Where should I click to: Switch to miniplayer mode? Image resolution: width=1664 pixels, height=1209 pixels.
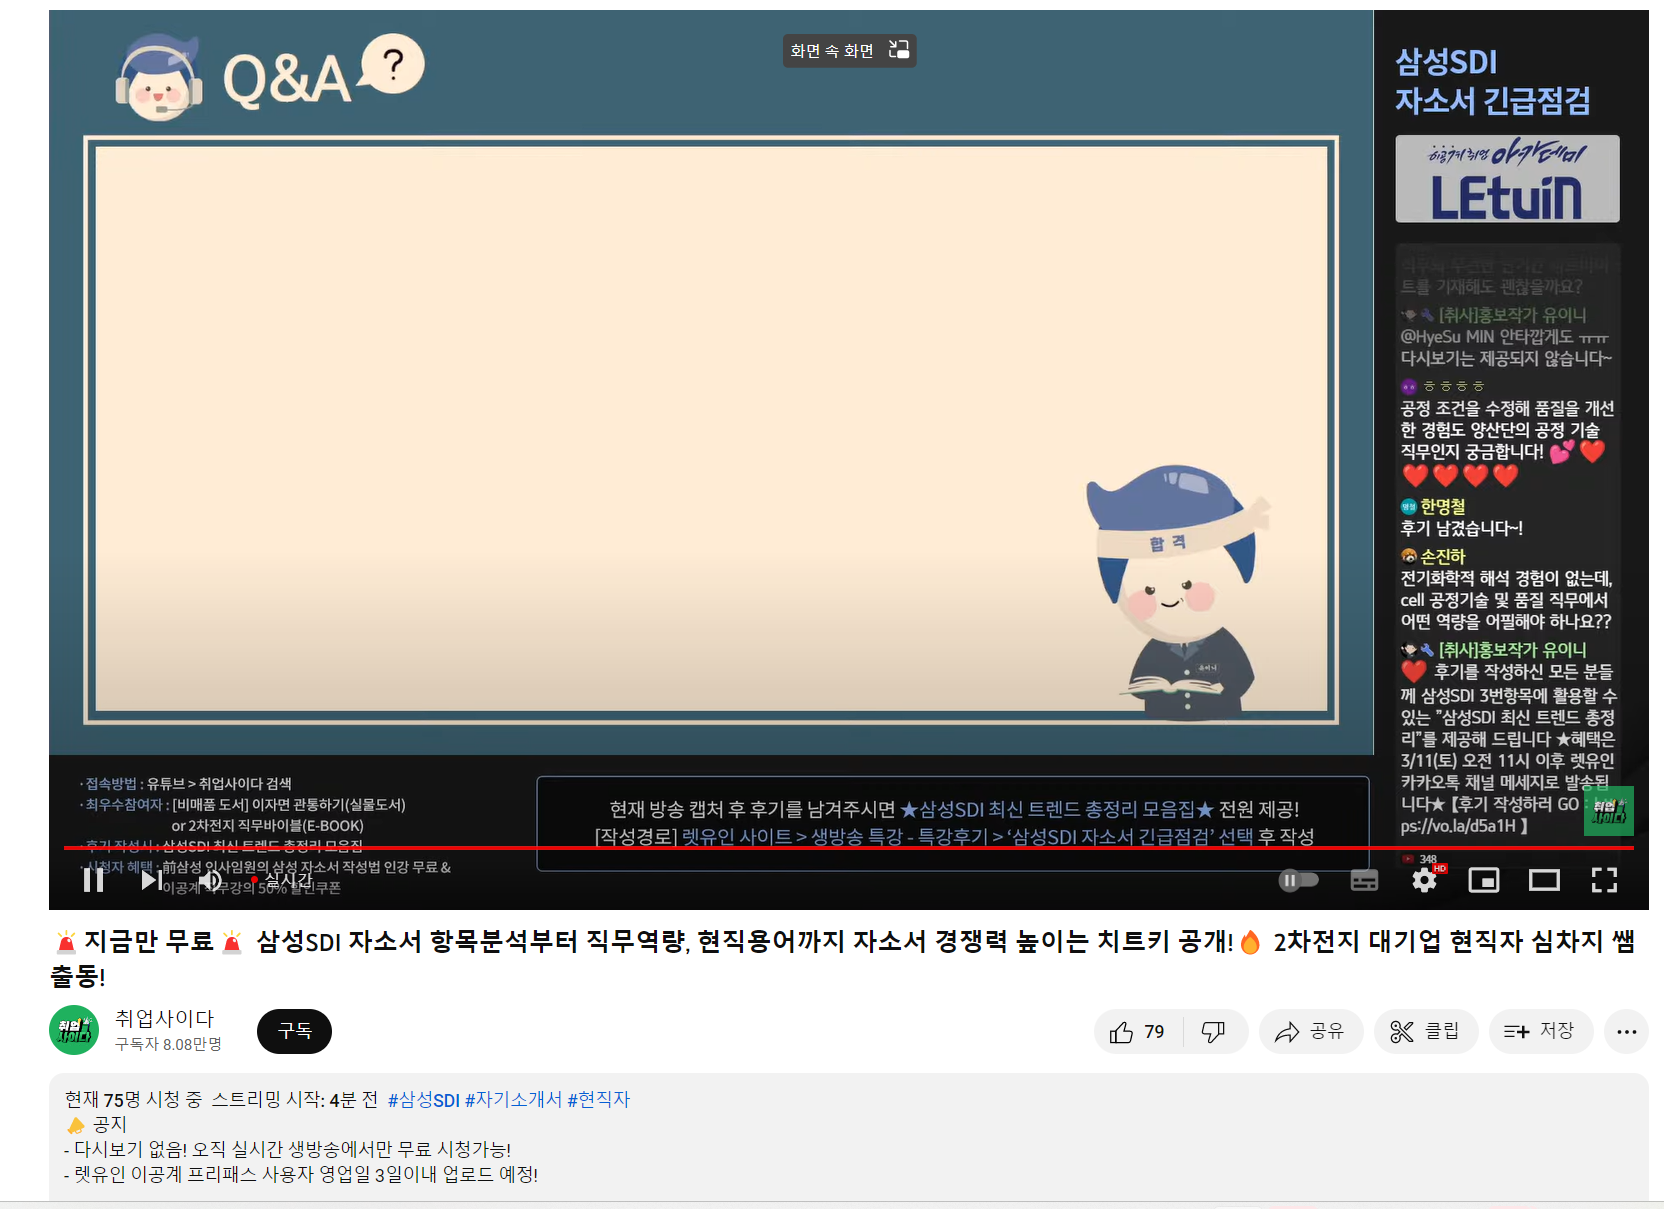tap(1483, 880)
